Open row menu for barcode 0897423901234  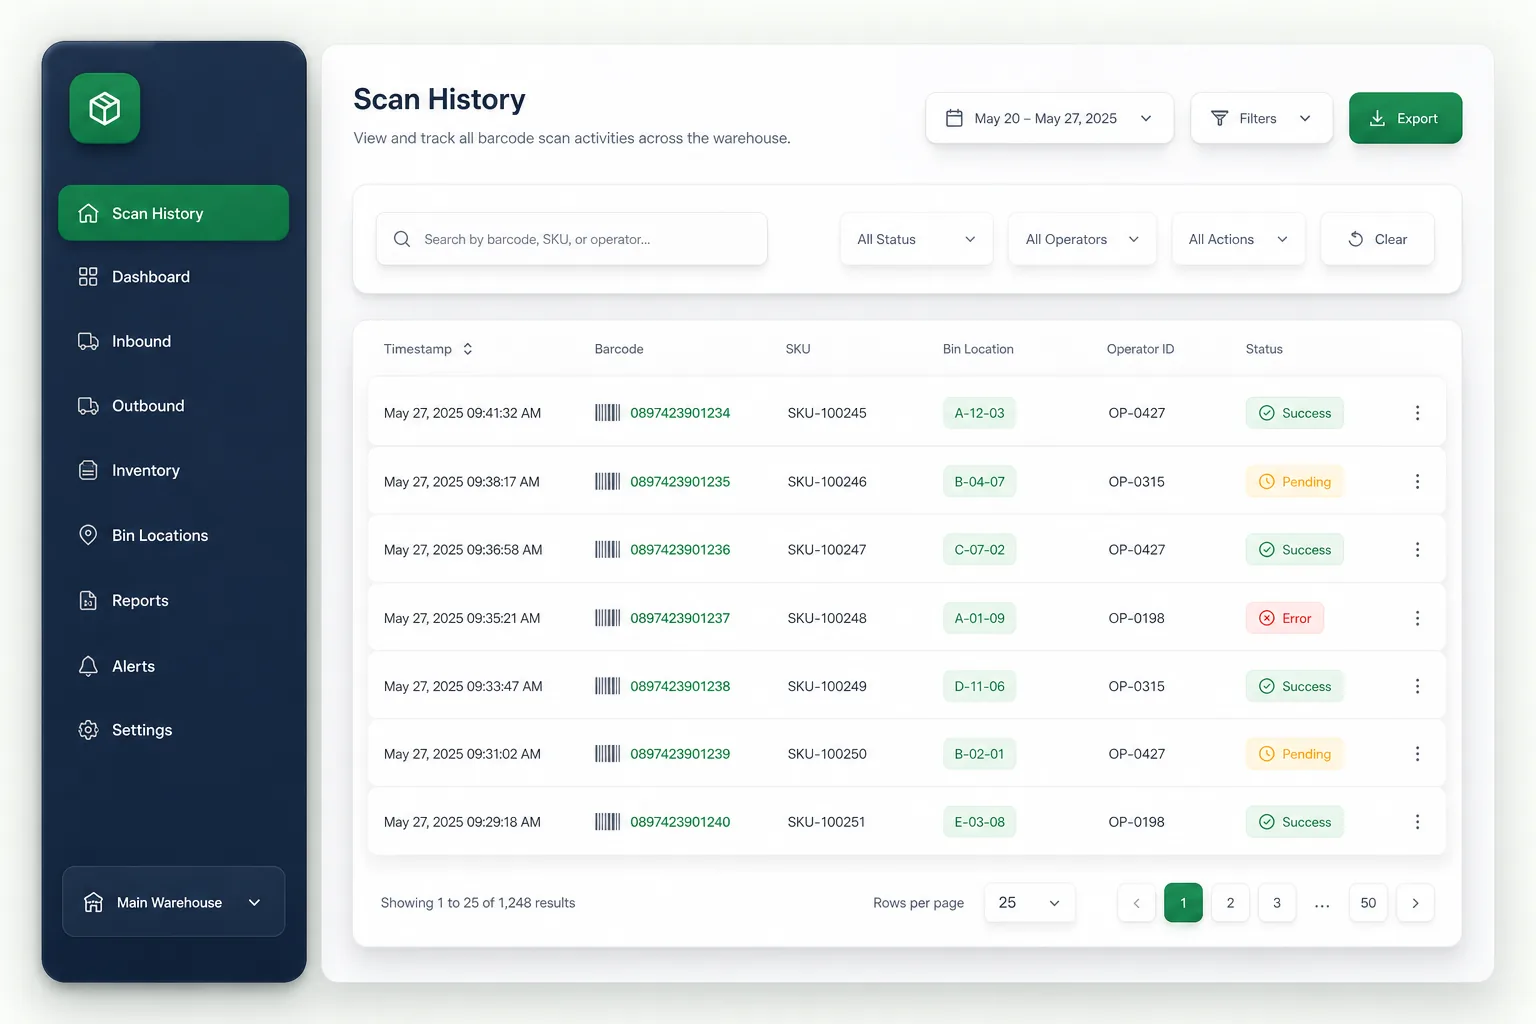[1417, 413]
